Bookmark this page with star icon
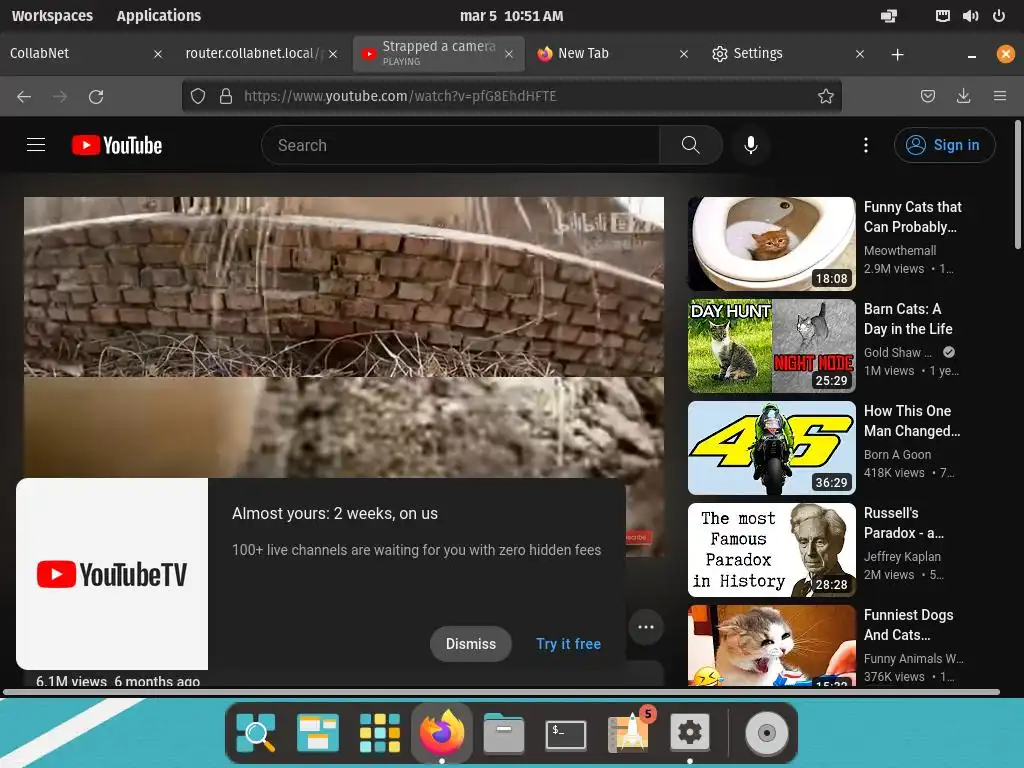 point(825,97)
